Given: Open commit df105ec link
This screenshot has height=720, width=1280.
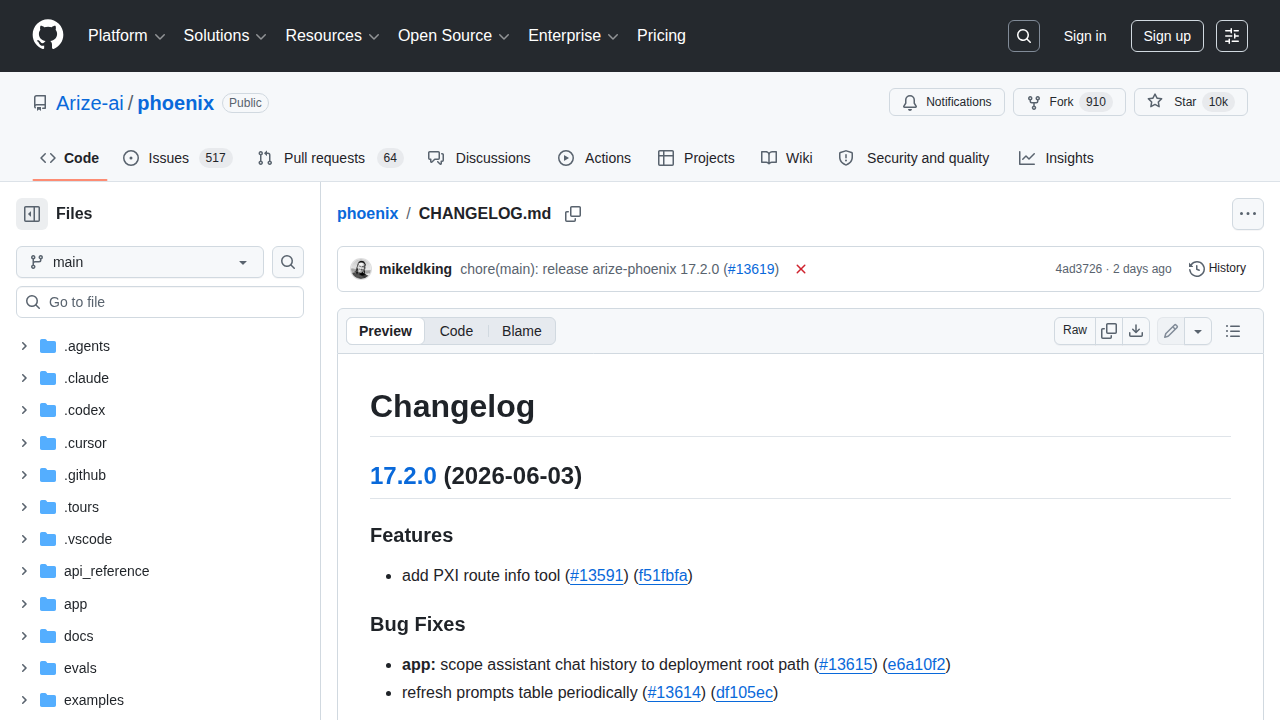Looking at the screenshot, I should click(x=745, y=692).
